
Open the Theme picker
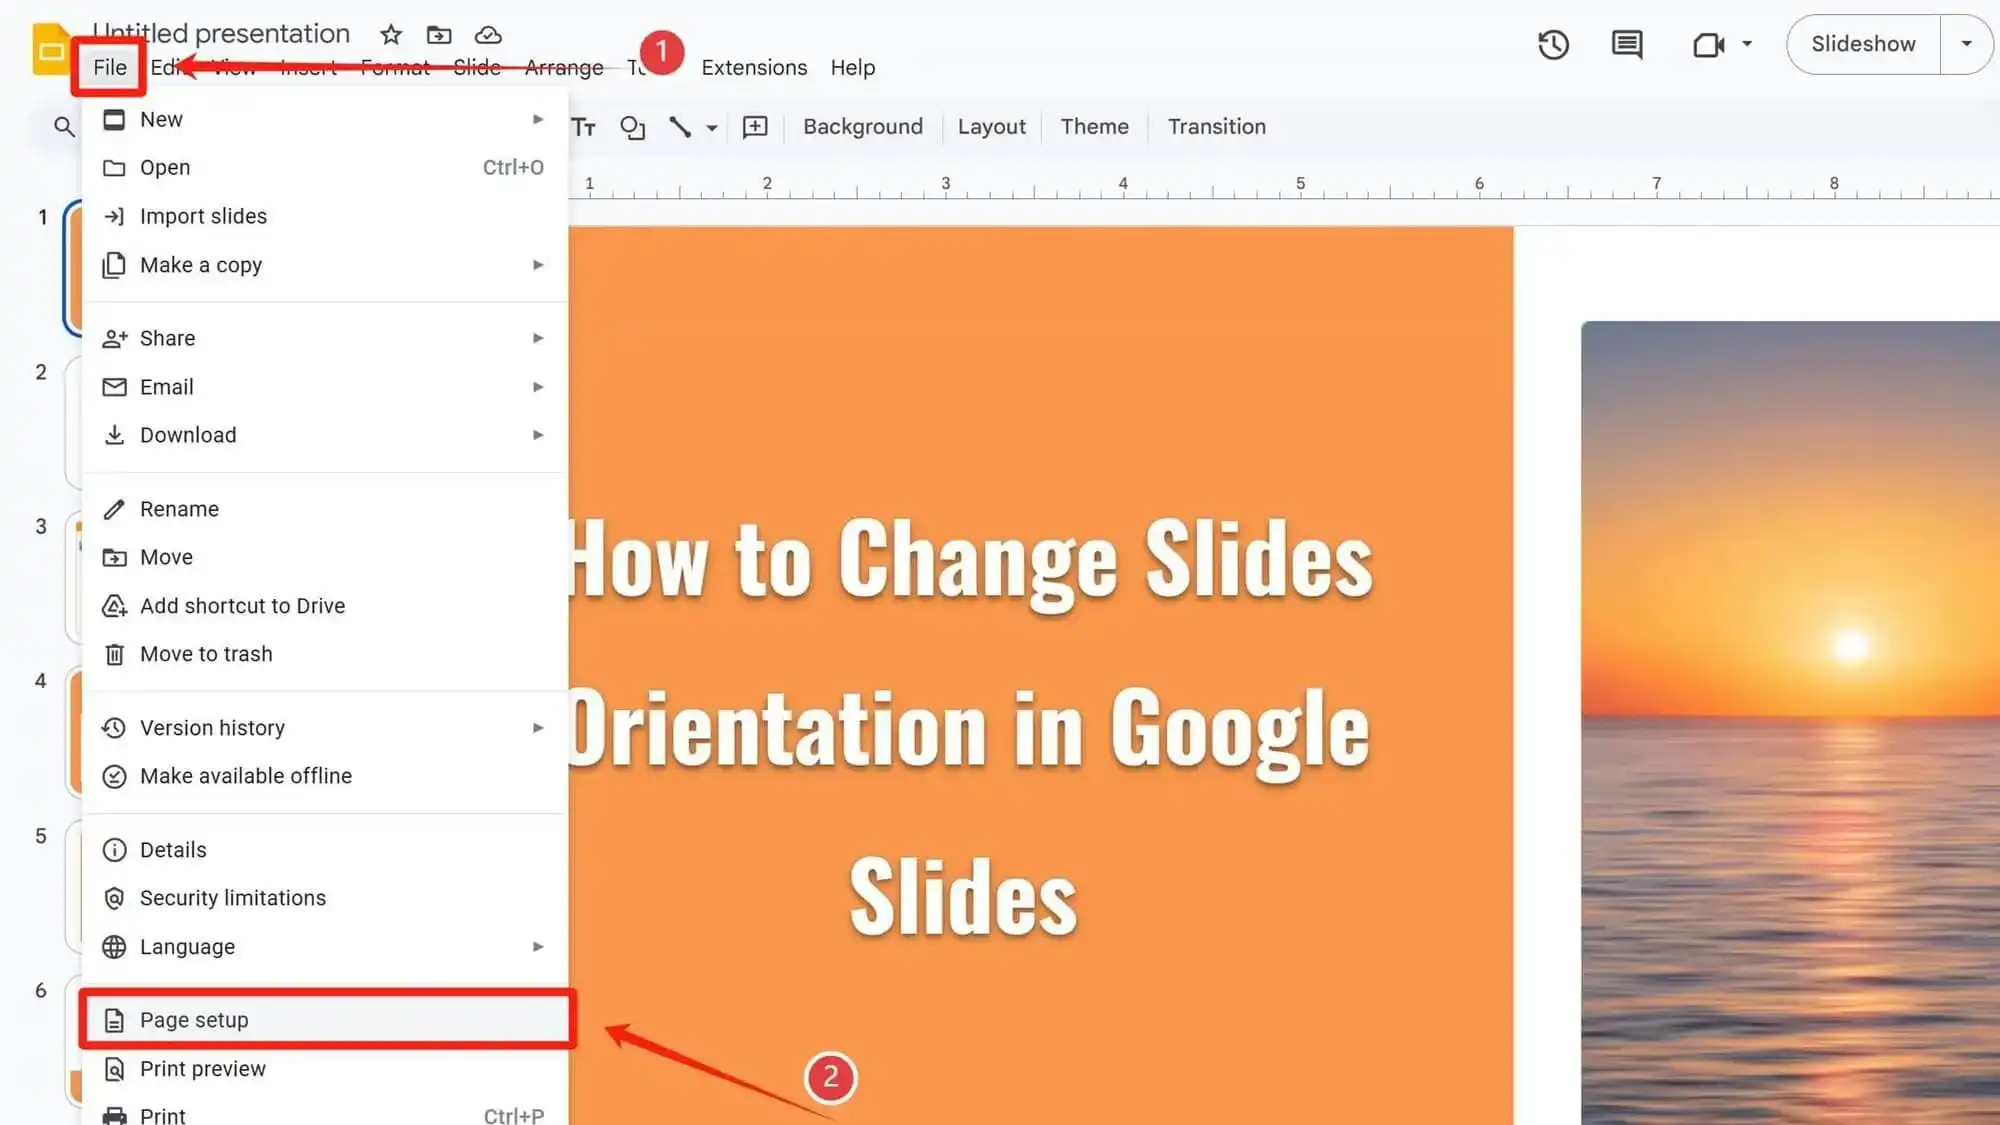pyautogui.click(x=1094, y=127)
